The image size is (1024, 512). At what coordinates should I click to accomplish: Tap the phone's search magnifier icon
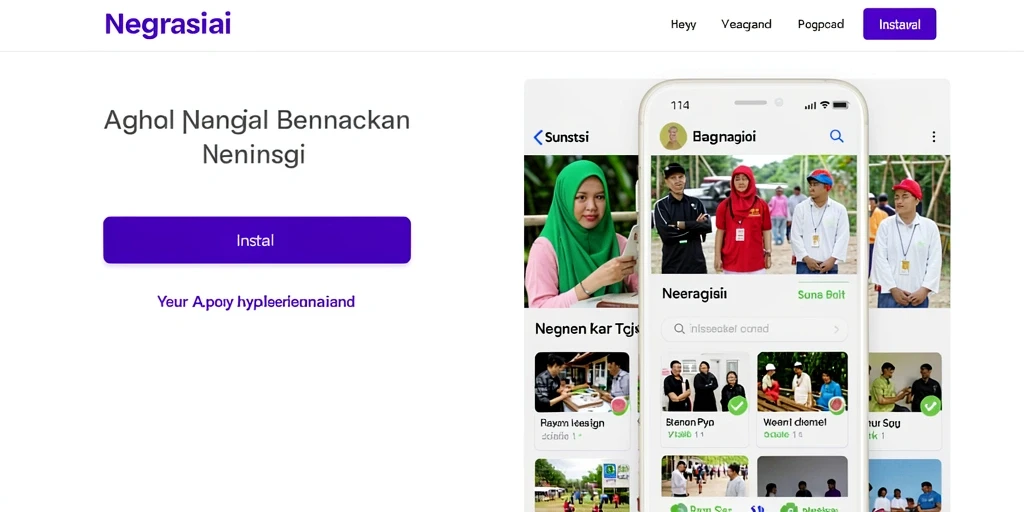coord(836,136)
